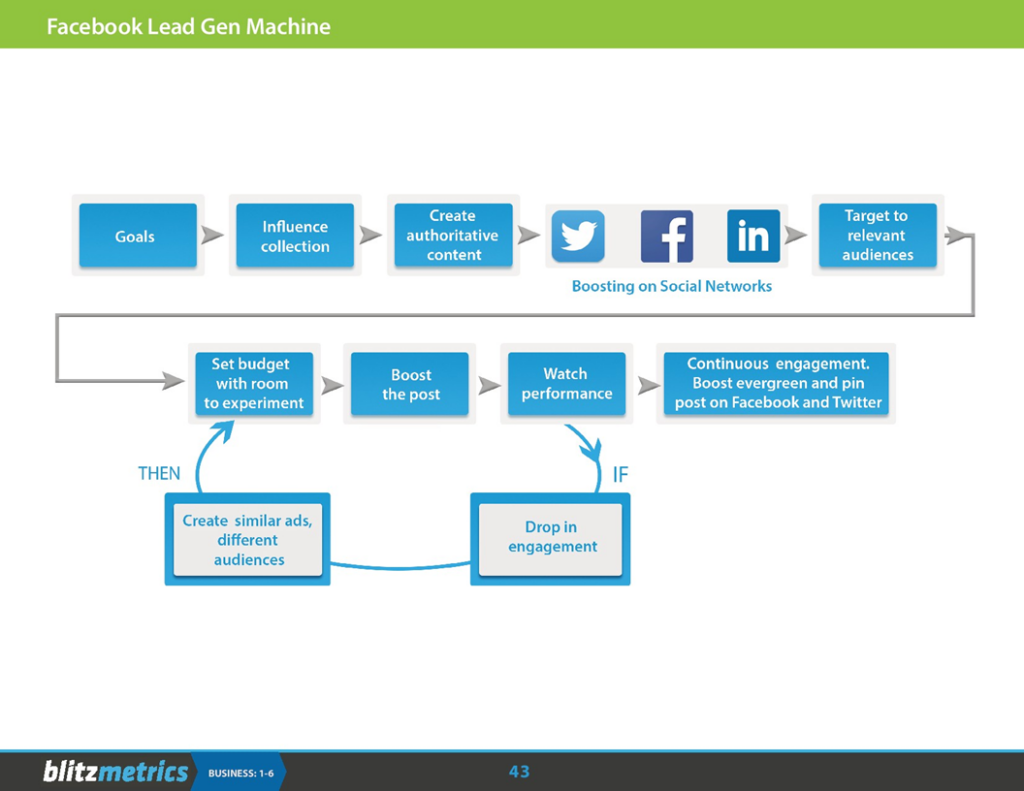This screenshot has height=791, width=1024.
Task: Select the Influence collection box
Action: click(295, 236)
